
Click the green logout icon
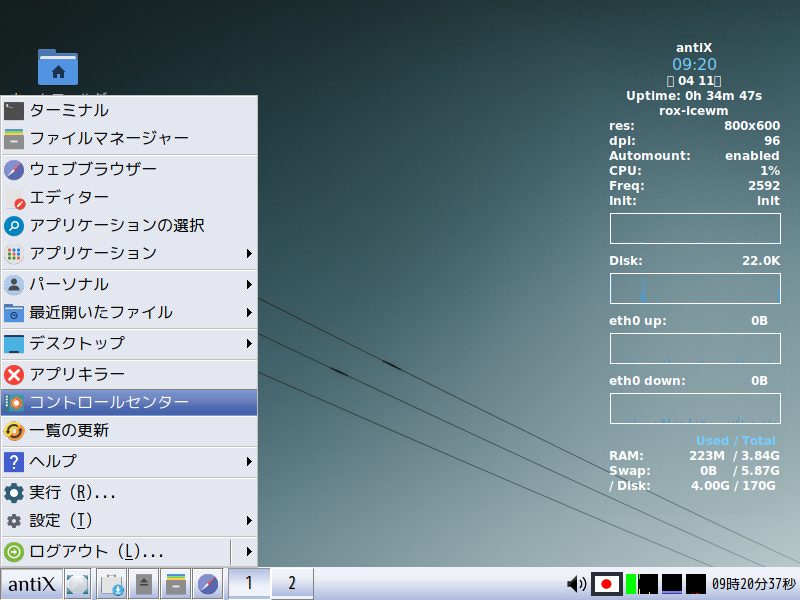click(x=14, y=552)
